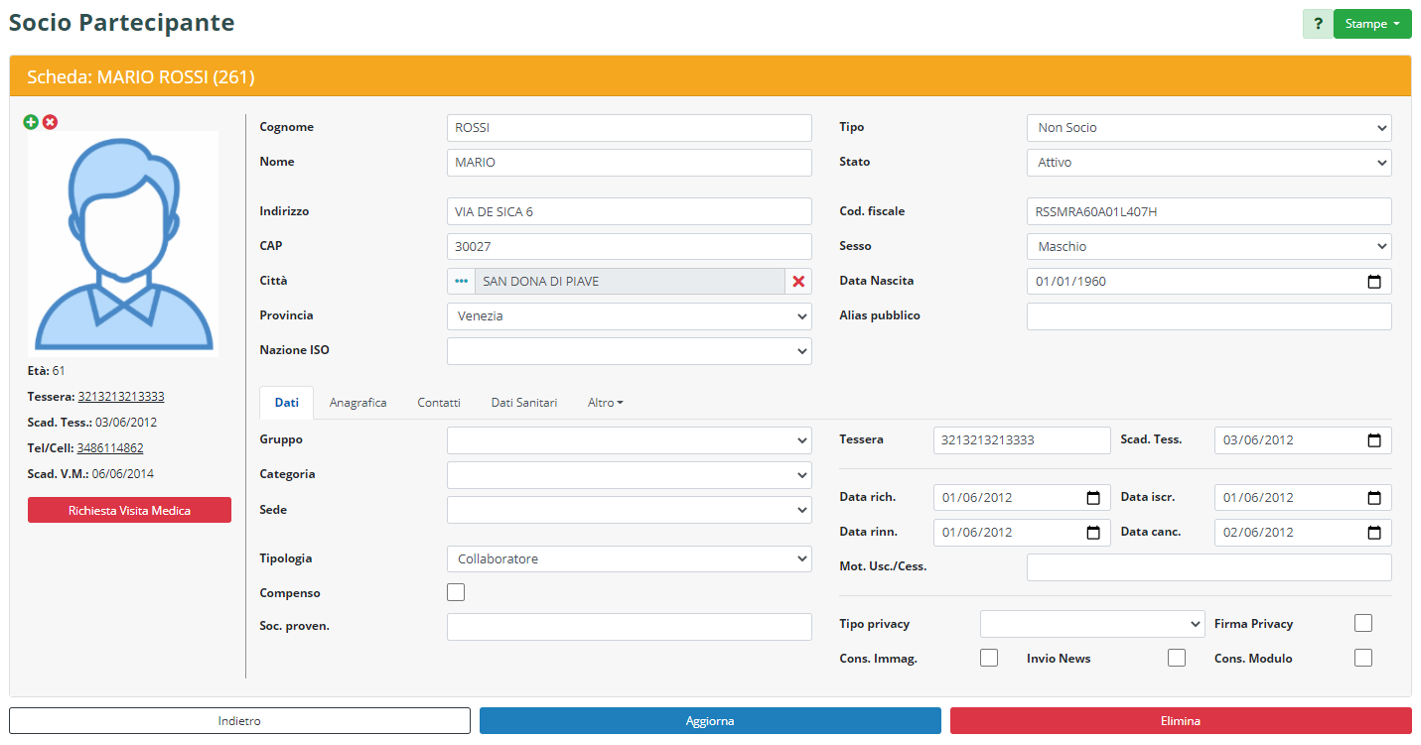Open the Data Nascita calendar picker icon
This screenshot has height=745, width=1421.
(1374, 282)
